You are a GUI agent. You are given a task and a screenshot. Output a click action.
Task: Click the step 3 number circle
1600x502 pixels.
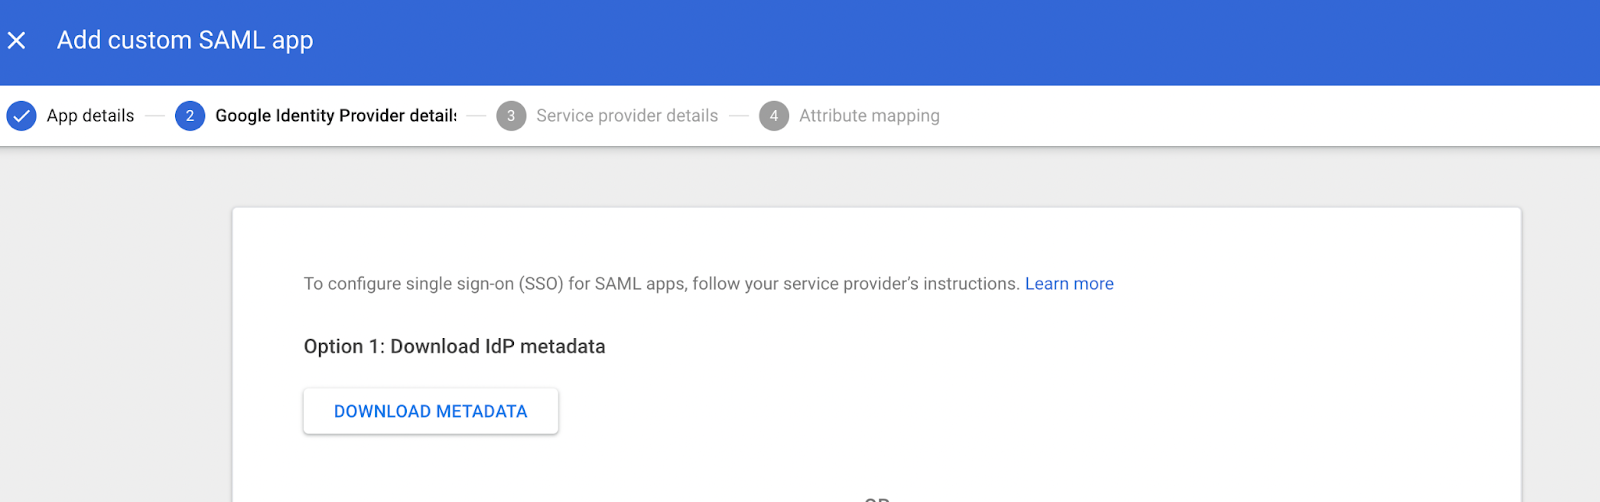pyautogui.click(x=511, y=116)
